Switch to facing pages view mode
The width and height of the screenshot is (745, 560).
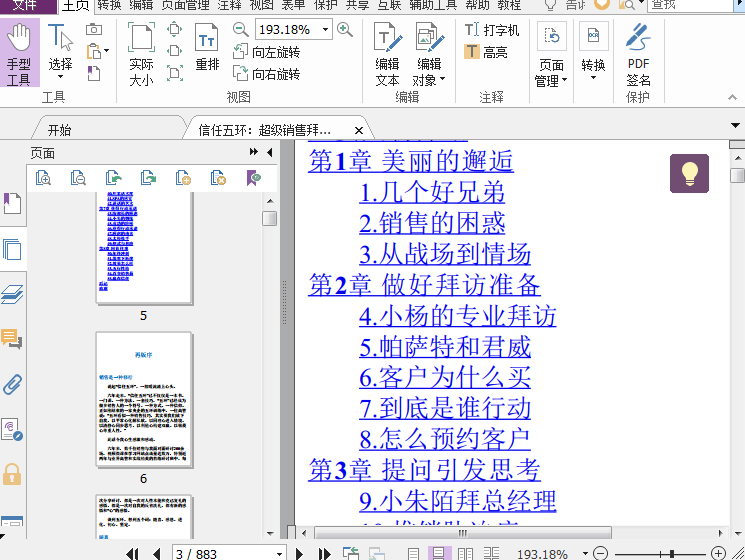465,553
